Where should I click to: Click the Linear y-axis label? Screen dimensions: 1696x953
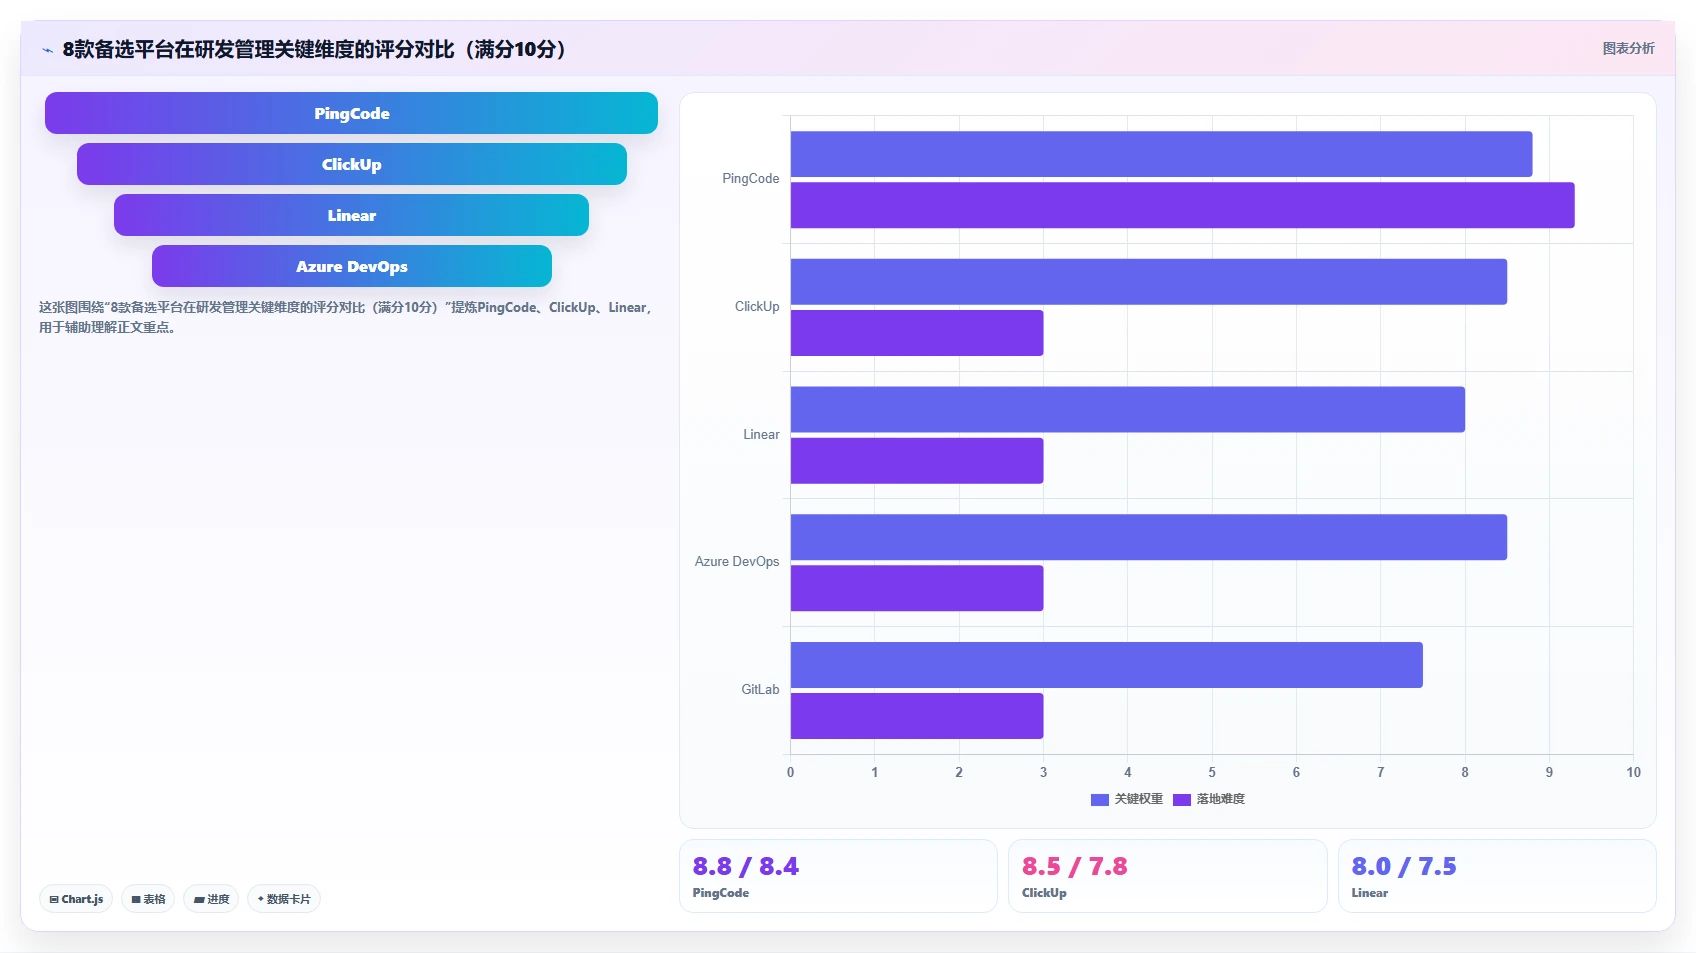click(x=761, y=435)
